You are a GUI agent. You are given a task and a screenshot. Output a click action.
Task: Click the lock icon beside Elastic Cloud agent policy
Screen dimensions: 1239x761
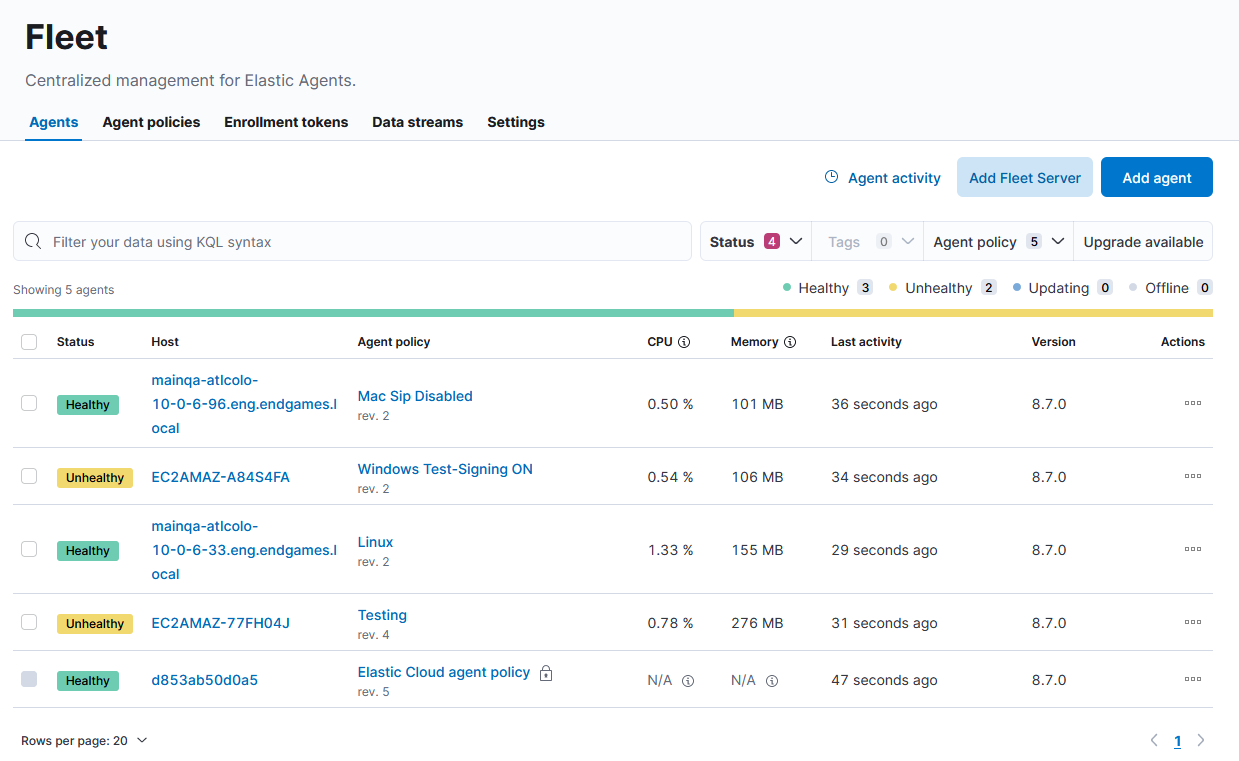coord(545,673)
